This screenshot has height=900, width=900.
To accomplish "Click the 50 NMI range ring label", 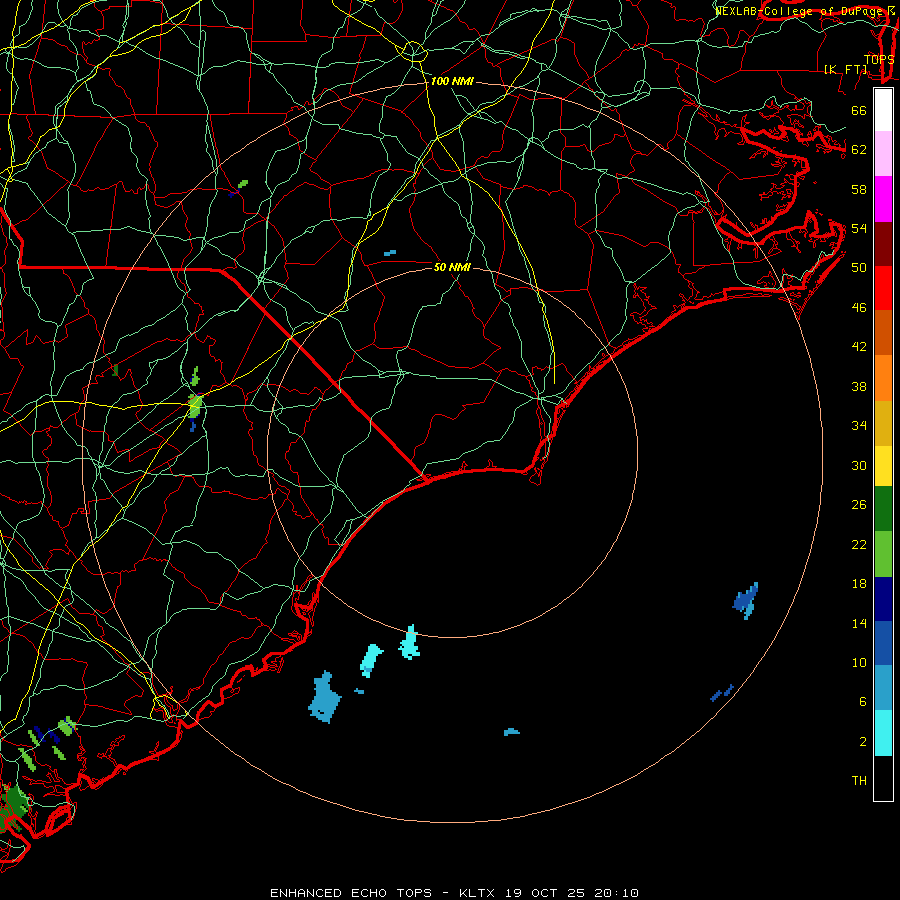I will 452,267.
